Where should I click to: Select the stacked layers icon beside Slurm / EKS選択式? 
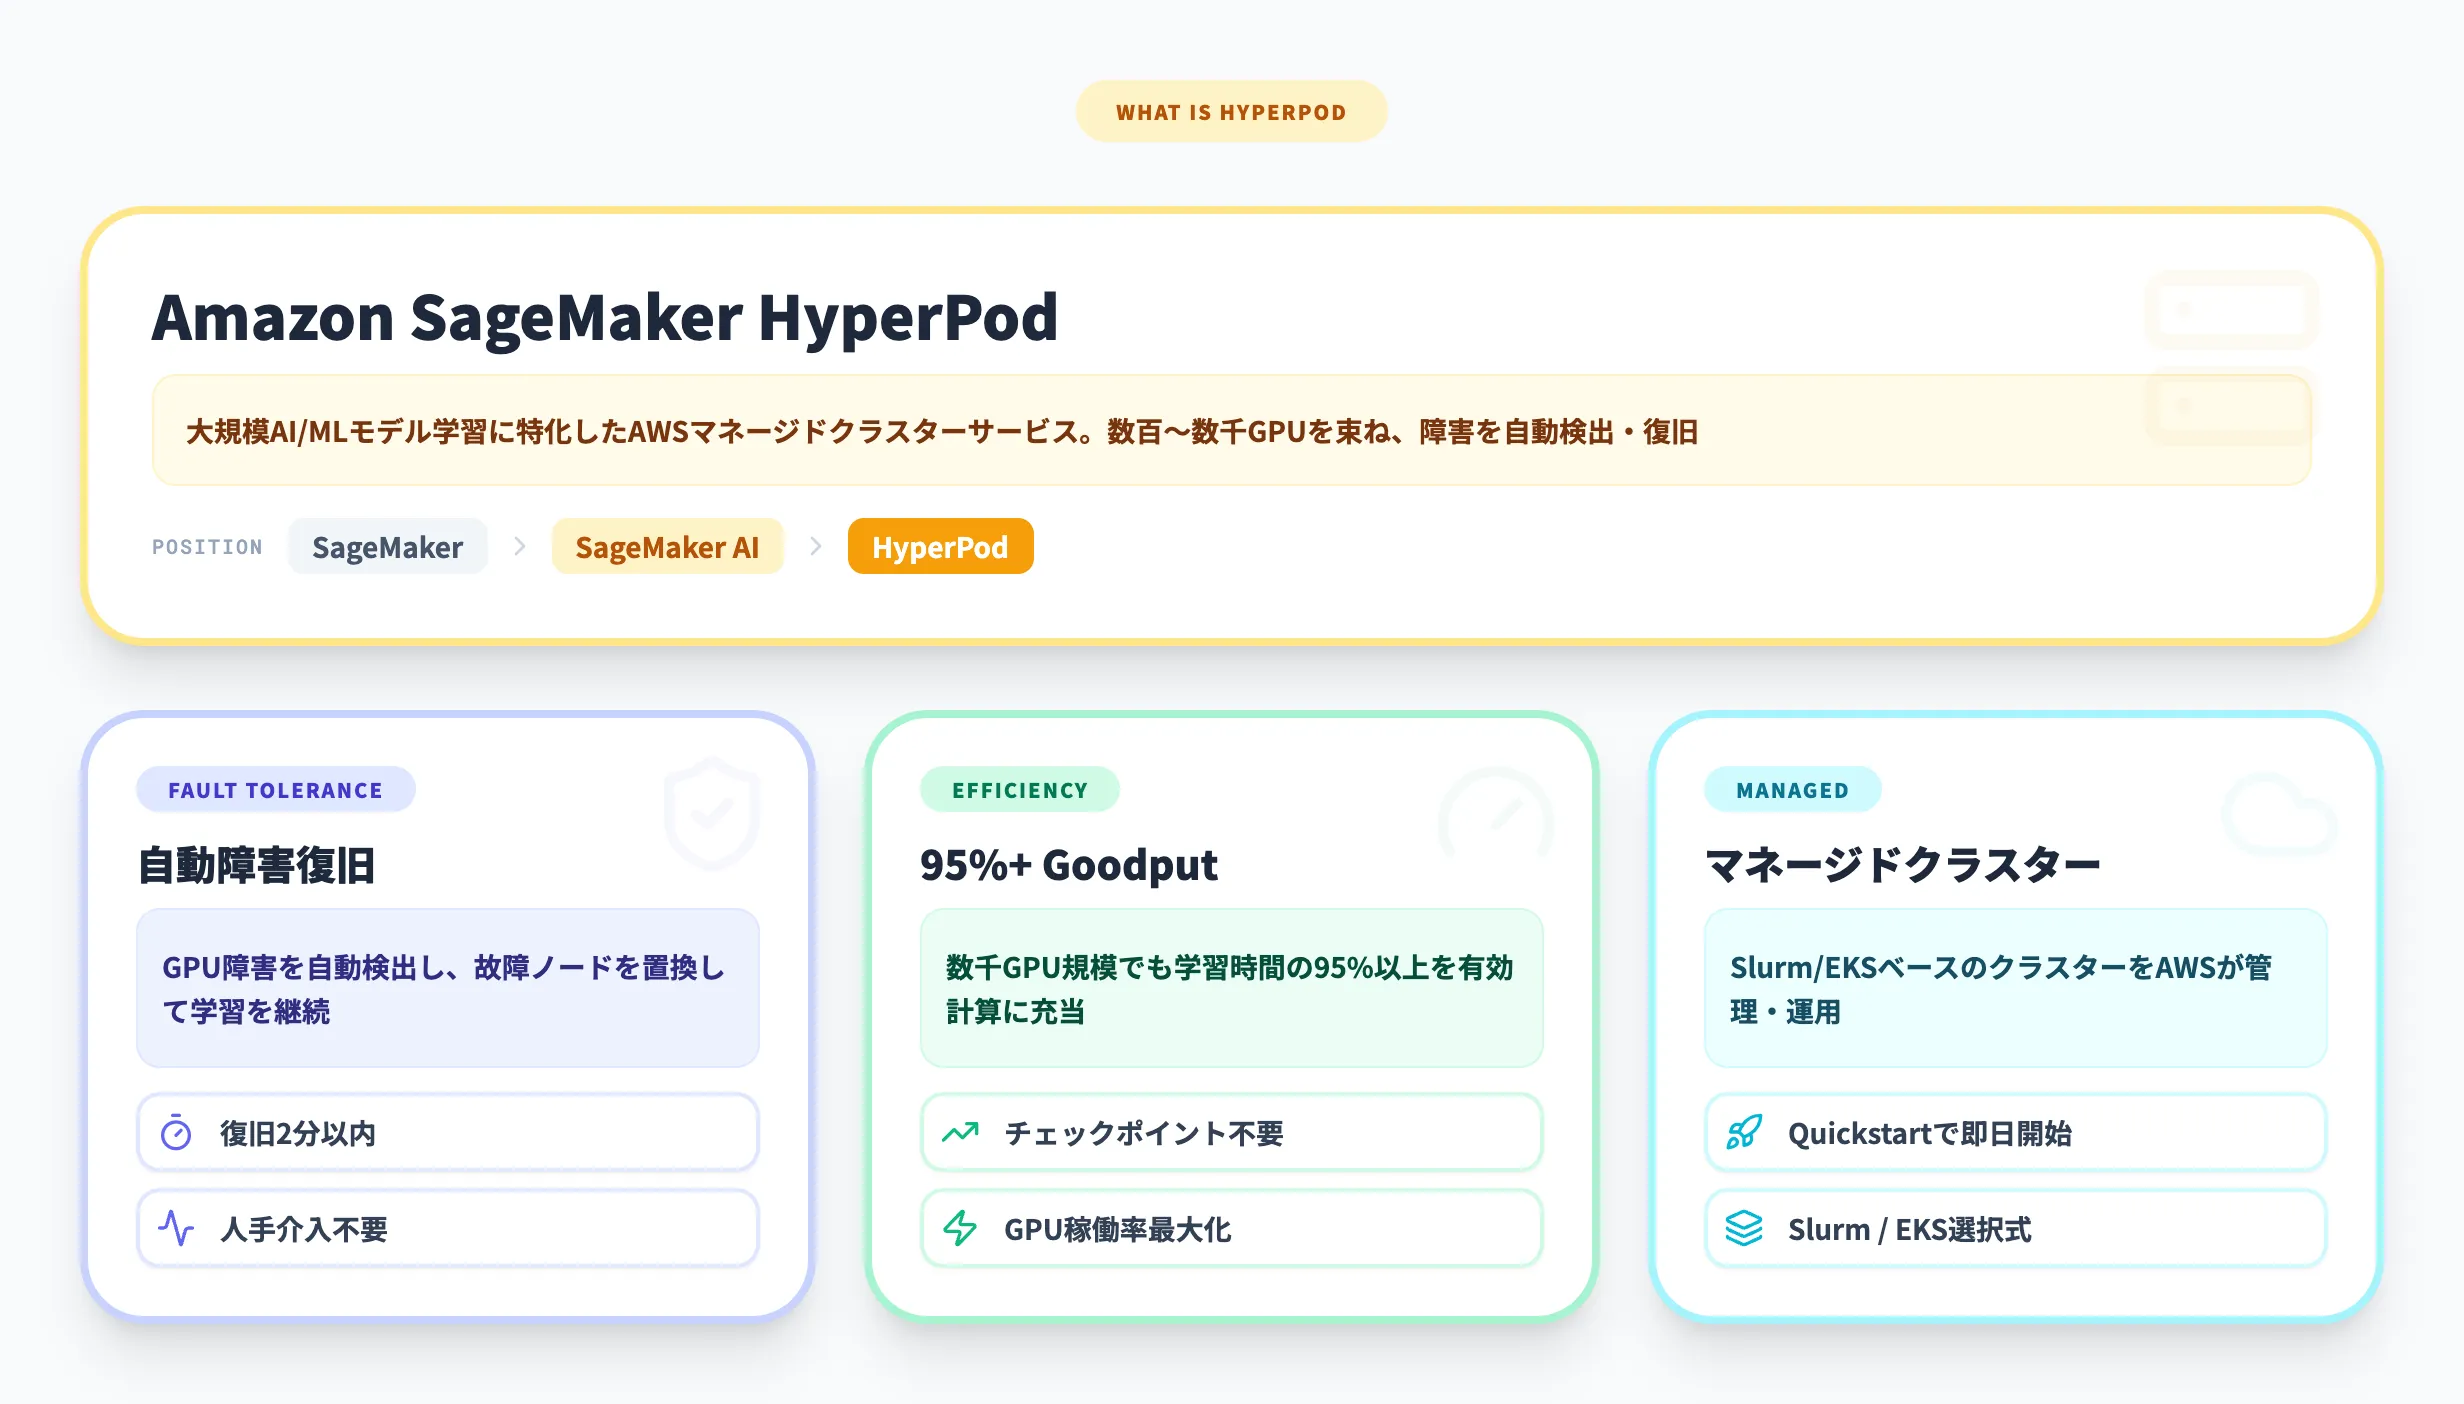click(x=1744, y=1228)
